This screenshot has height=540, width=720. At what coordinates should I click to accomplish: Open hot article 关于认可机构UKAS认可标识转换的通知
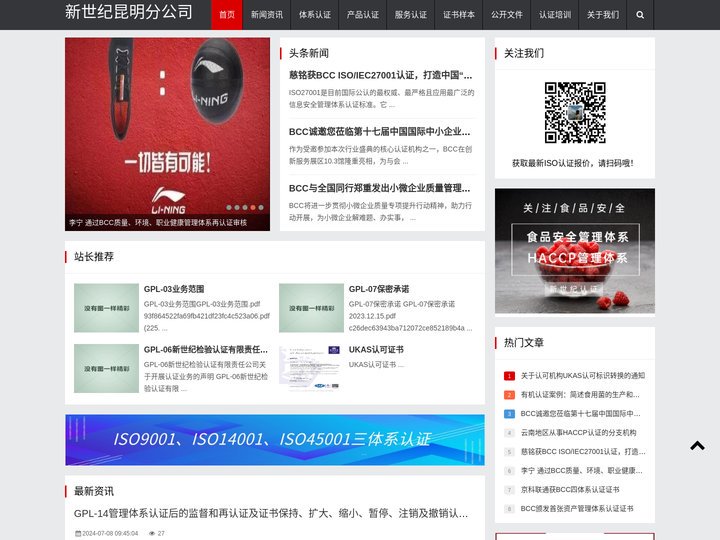click(583, 376)
